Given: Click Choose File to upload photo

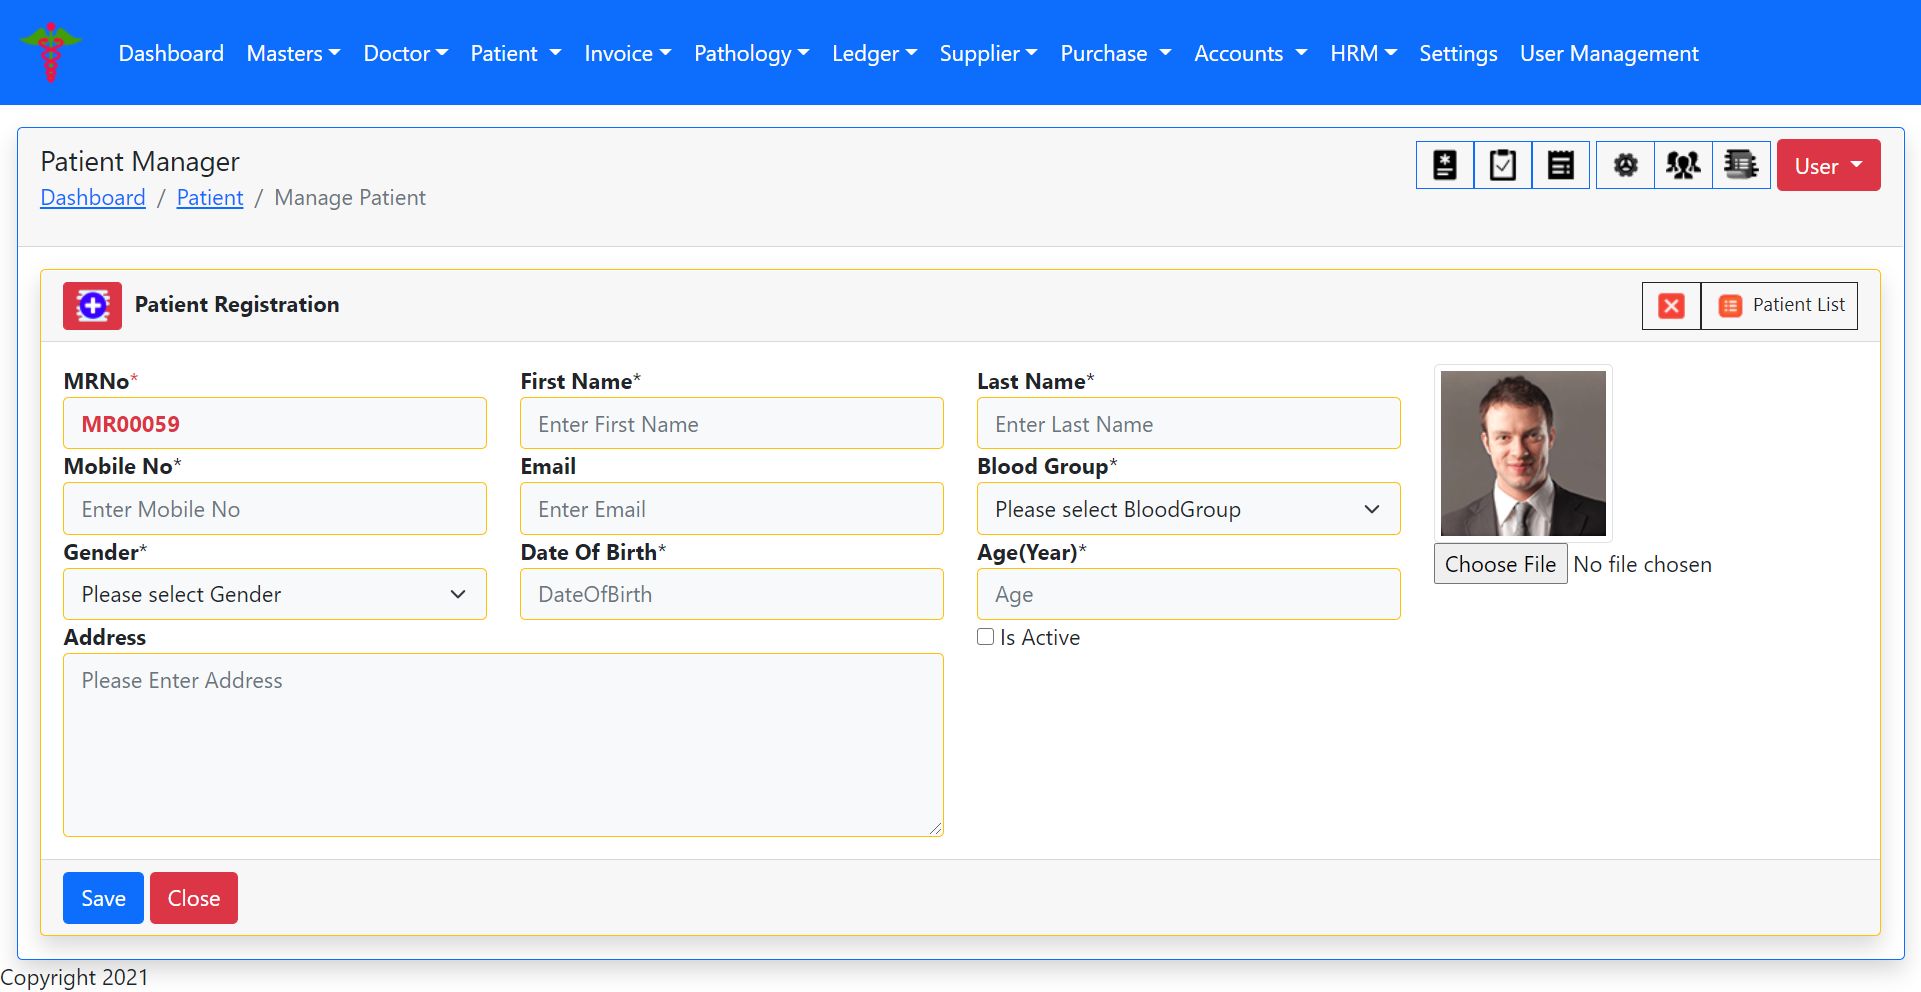Looking at the screenshot, I should pyautogui.click(x=1499, y=564).
